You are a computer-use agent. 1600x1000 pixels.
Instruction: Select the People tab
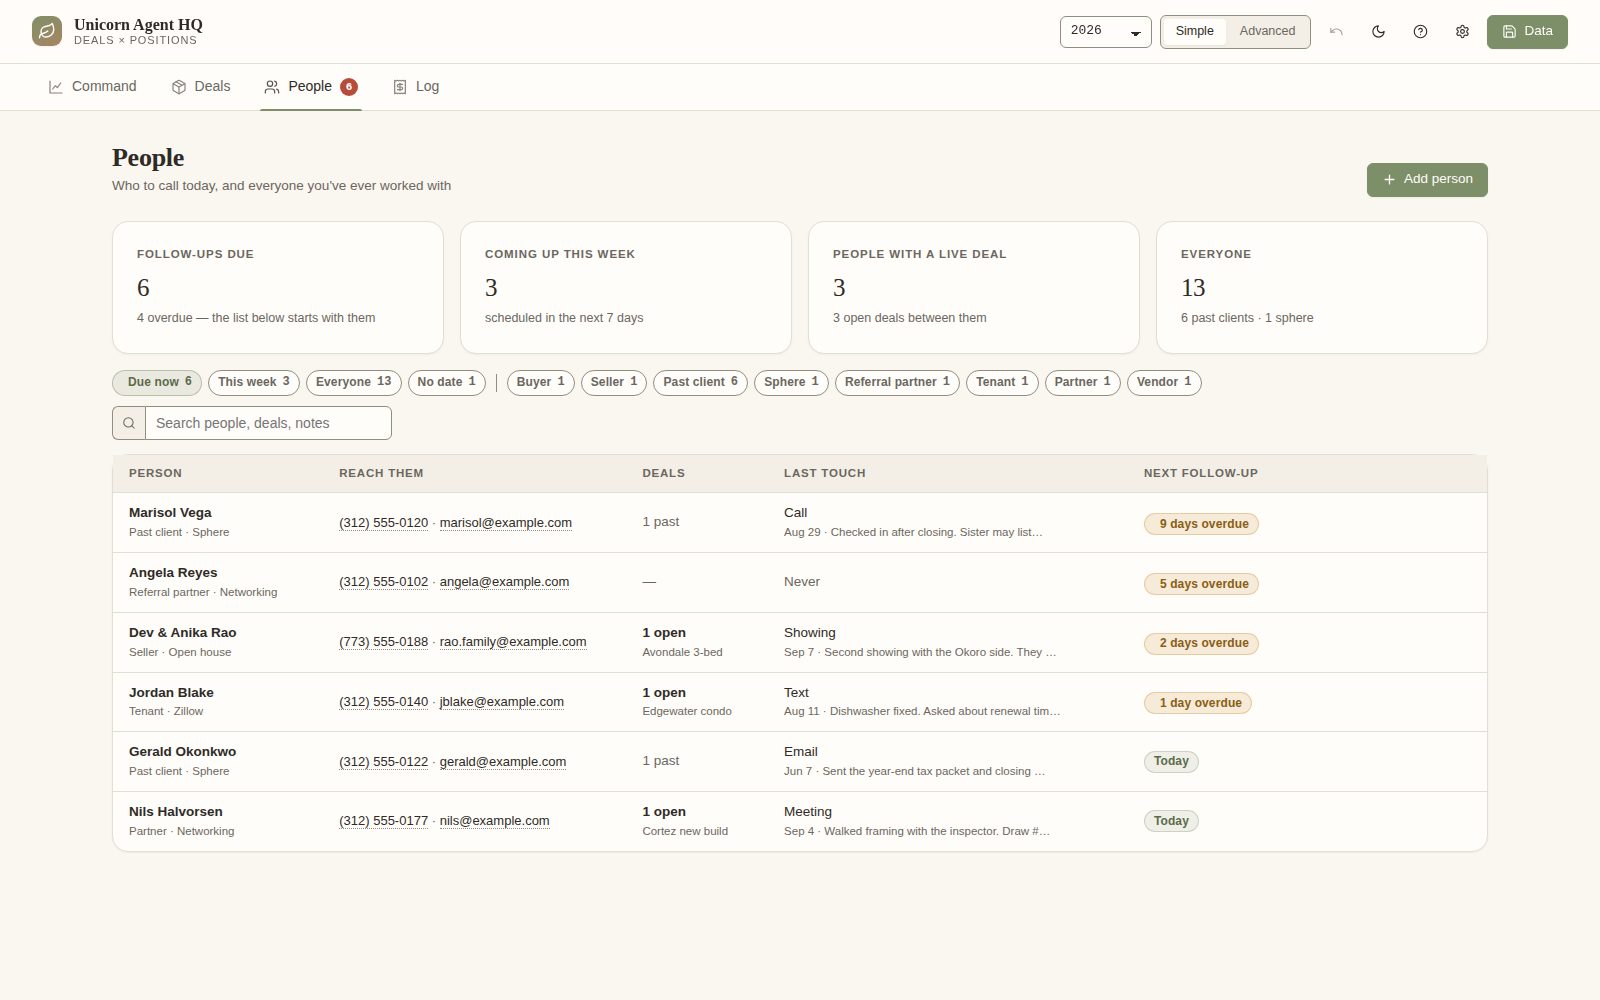click(310, 87)
